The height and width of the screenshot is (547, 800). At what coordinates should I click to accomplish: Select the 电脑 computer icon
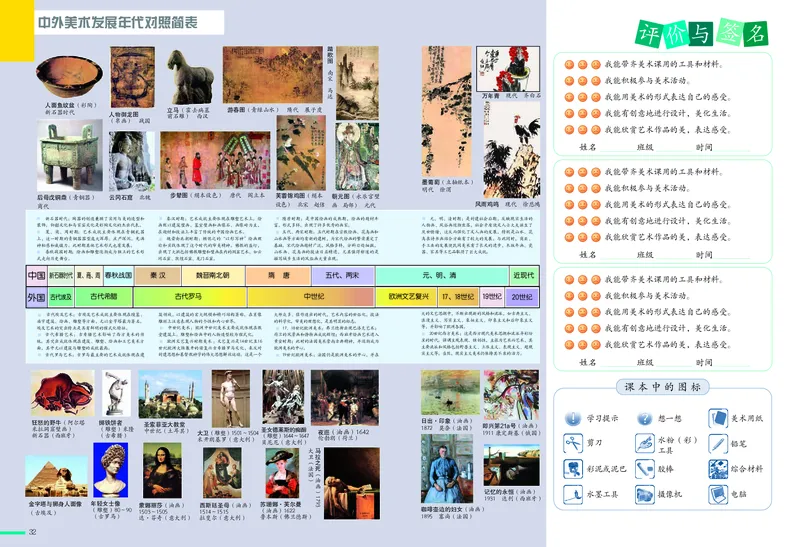[x=717, y=494]
